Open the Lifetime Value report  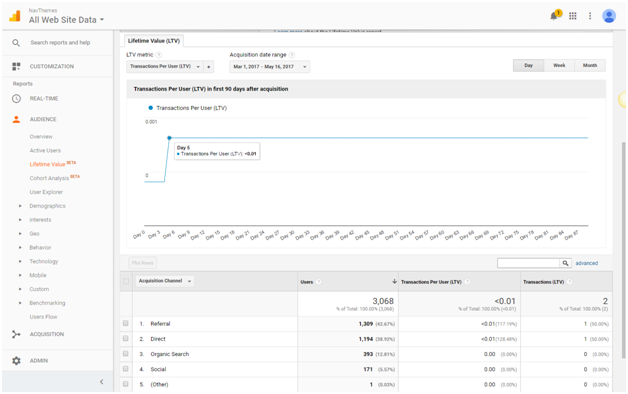click(x=47, y=164)
